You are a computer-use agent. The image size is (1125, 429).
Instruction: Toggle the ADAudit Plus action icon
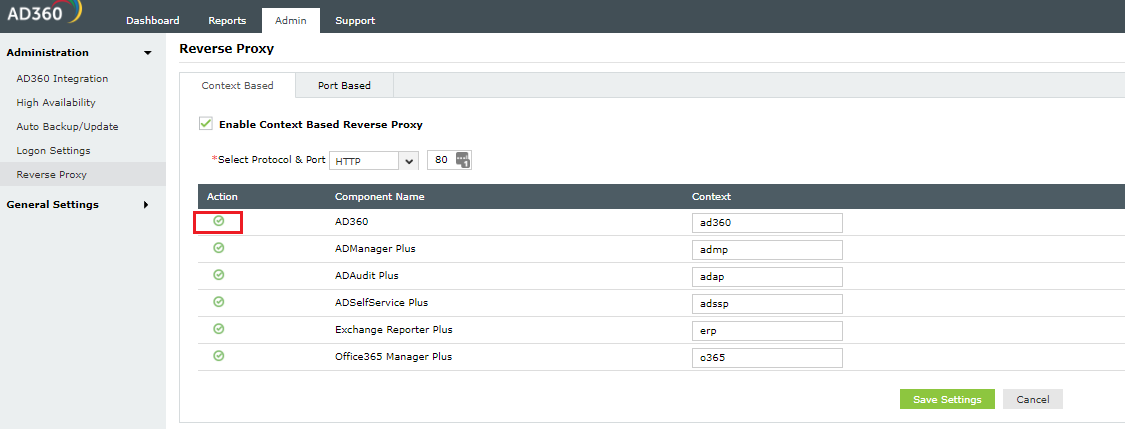[219, 275]
